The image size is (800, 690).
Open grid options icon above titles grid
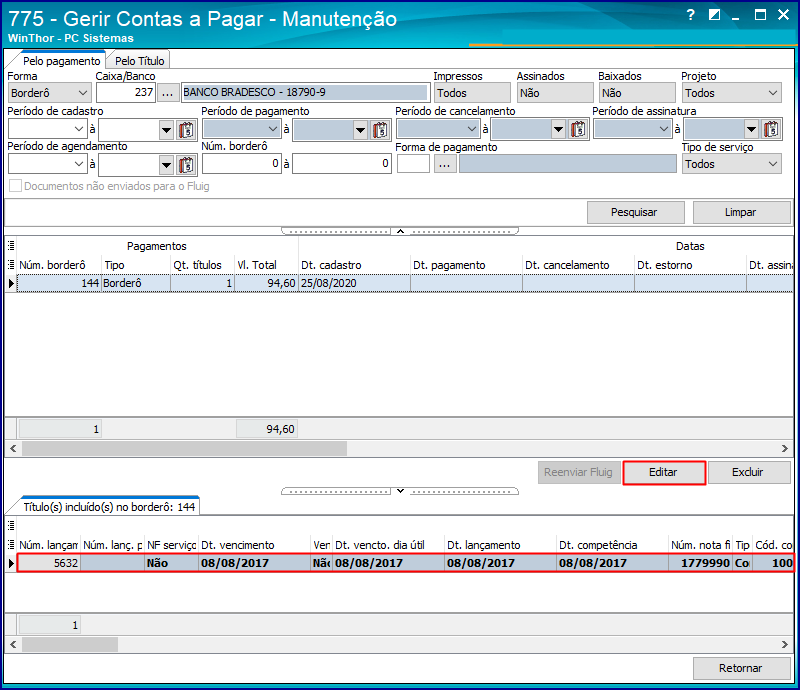11,526
